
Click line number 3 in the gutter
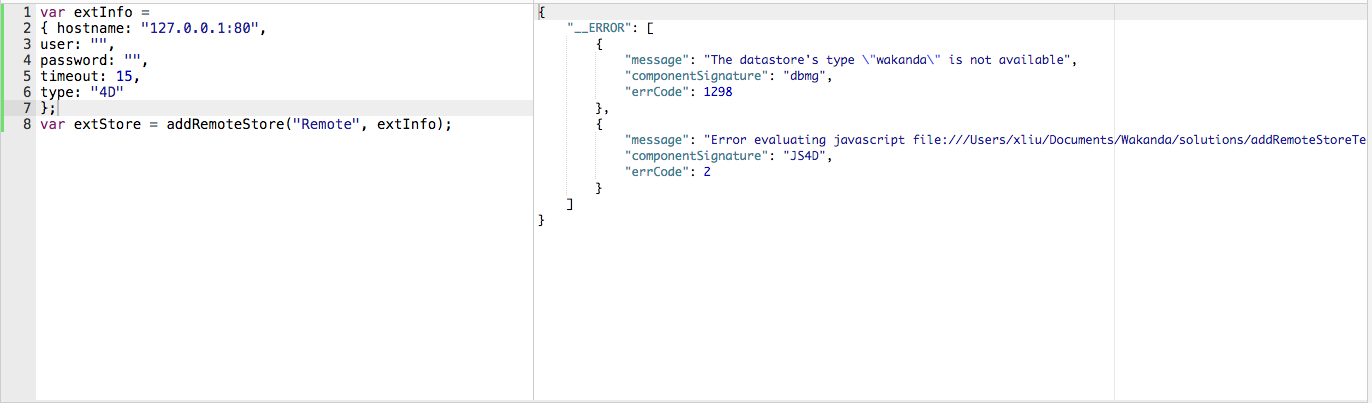28,44
